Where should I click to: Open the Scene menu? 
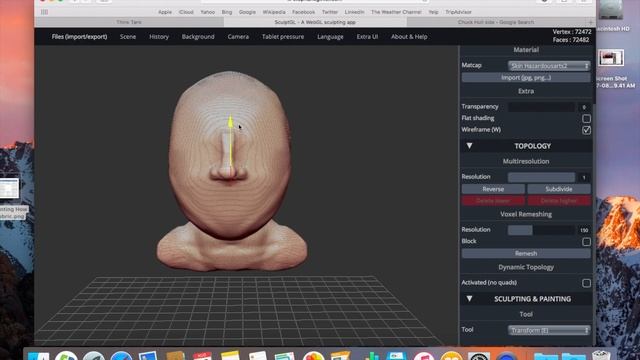tap(128, 37)
